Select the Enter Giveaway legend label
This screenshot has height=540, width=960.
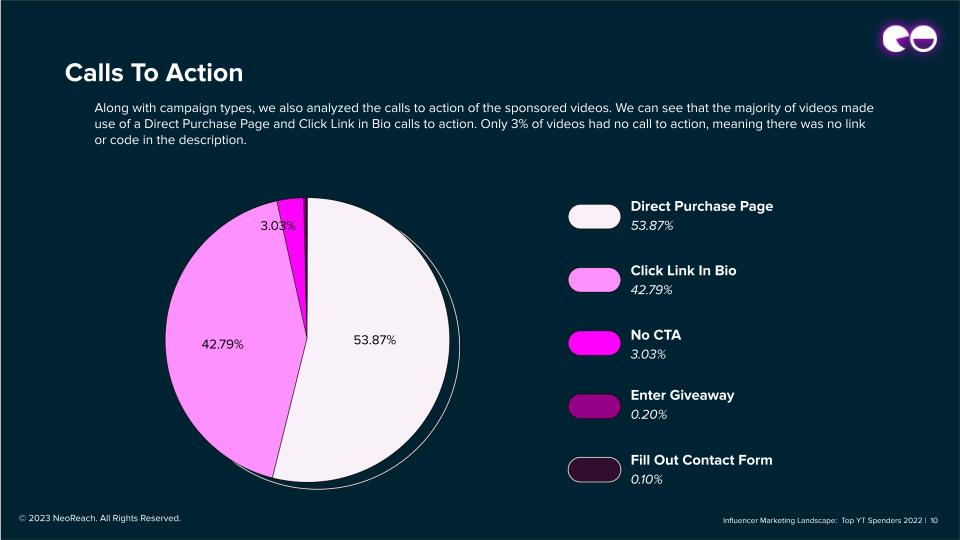682,395
